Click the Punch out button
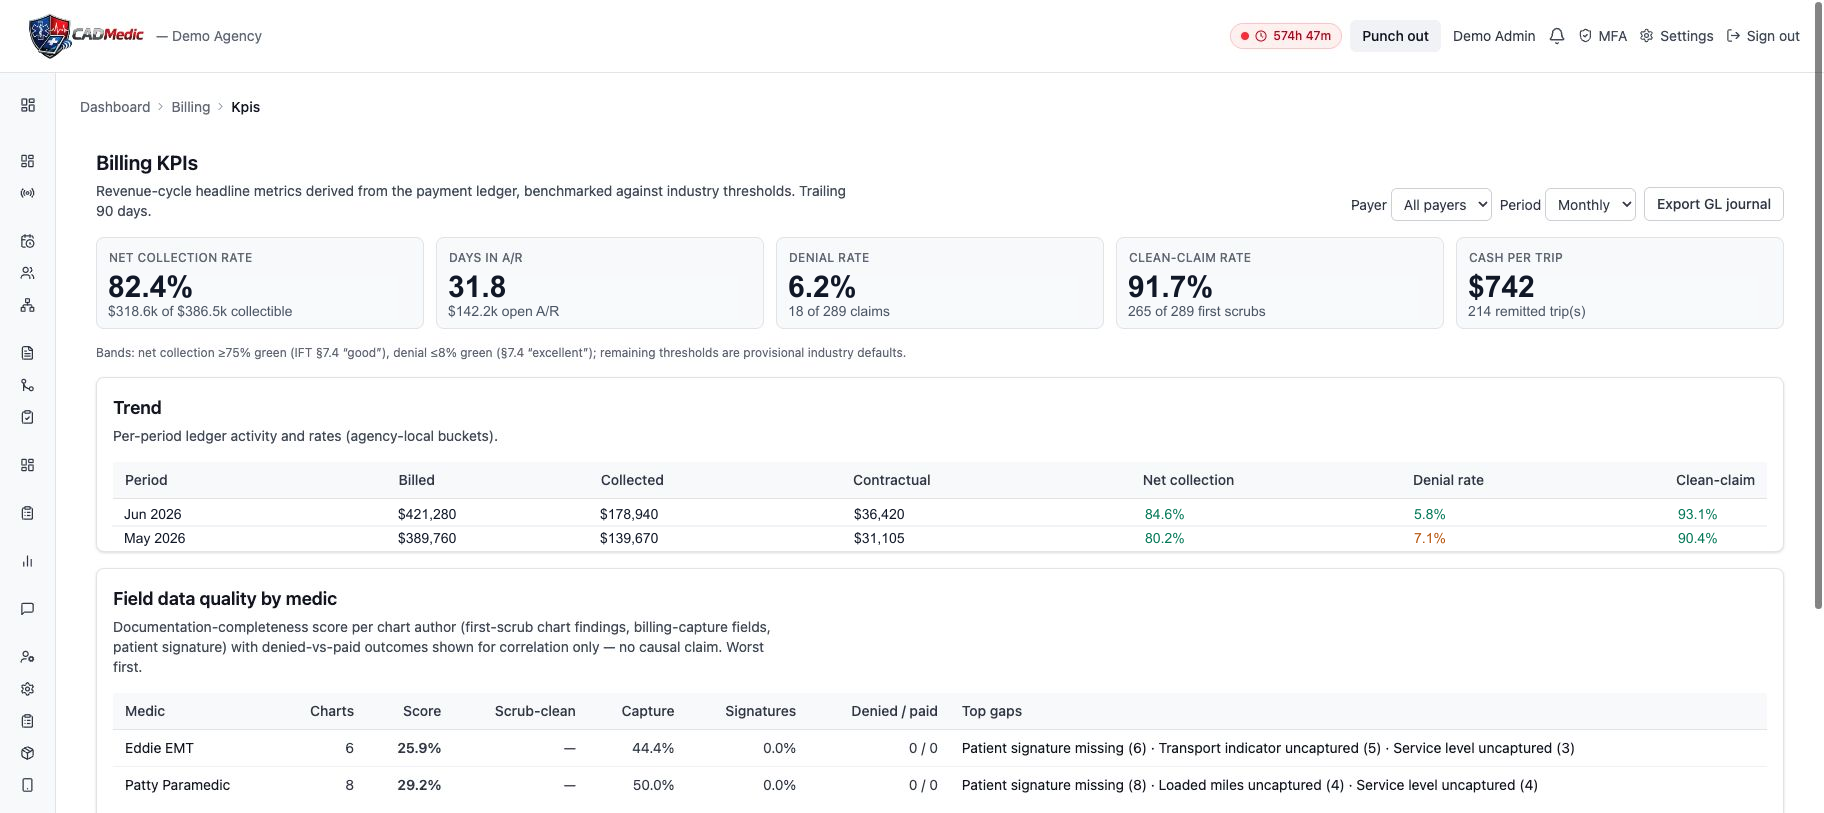 pyautogui.click(x=1395, y=36)
